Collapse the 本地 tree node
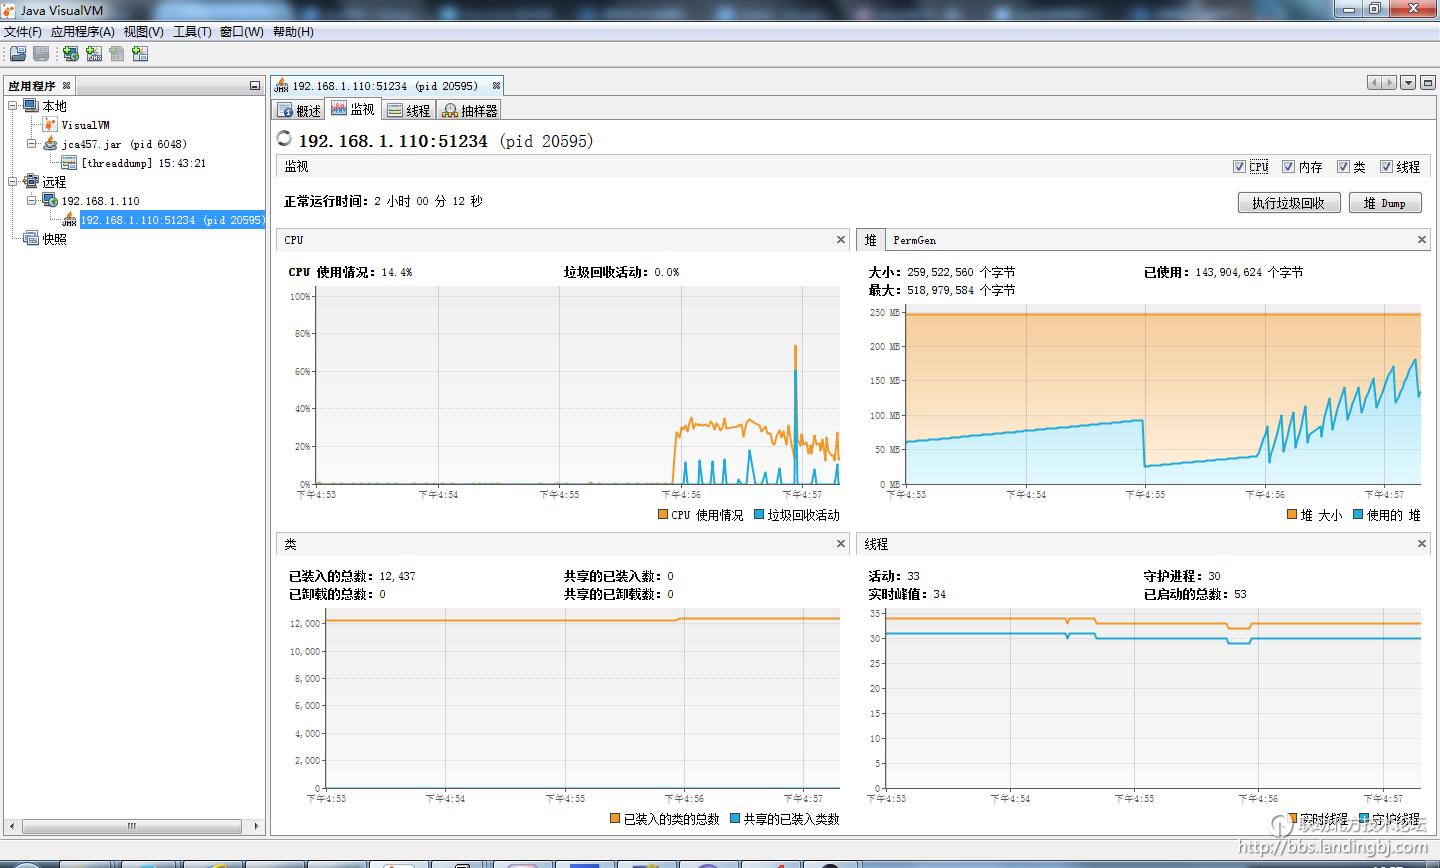 13,106
